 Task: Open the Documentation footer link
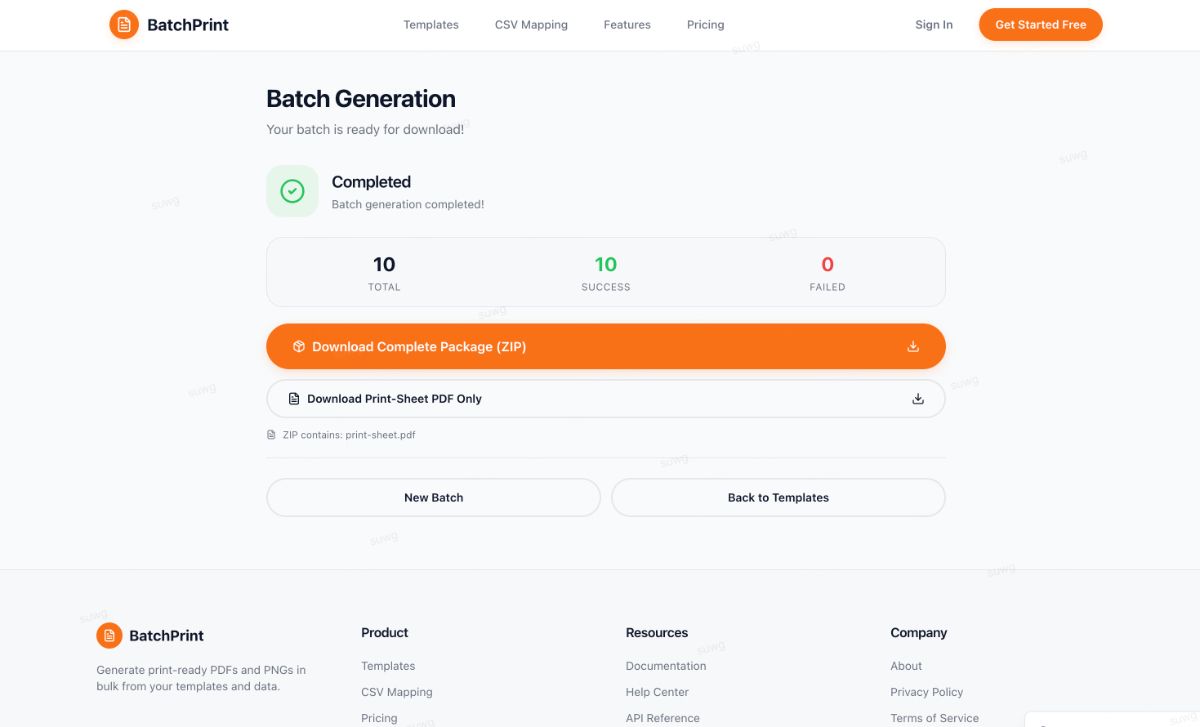tap(666, 665)
